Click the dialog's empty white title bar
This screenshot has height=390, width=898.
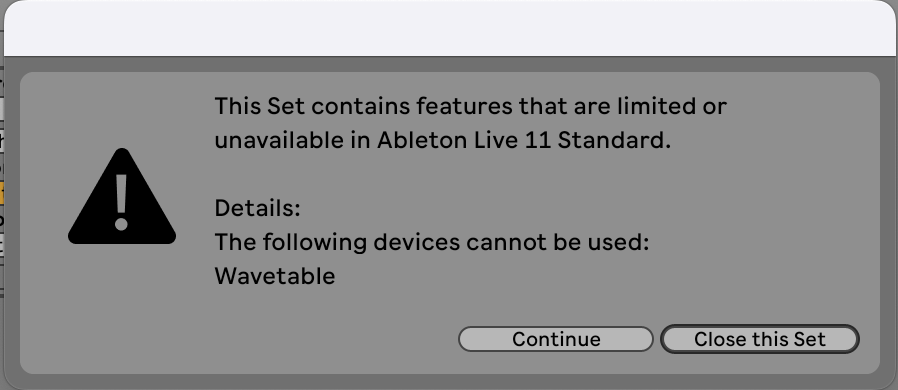point(450,27)
